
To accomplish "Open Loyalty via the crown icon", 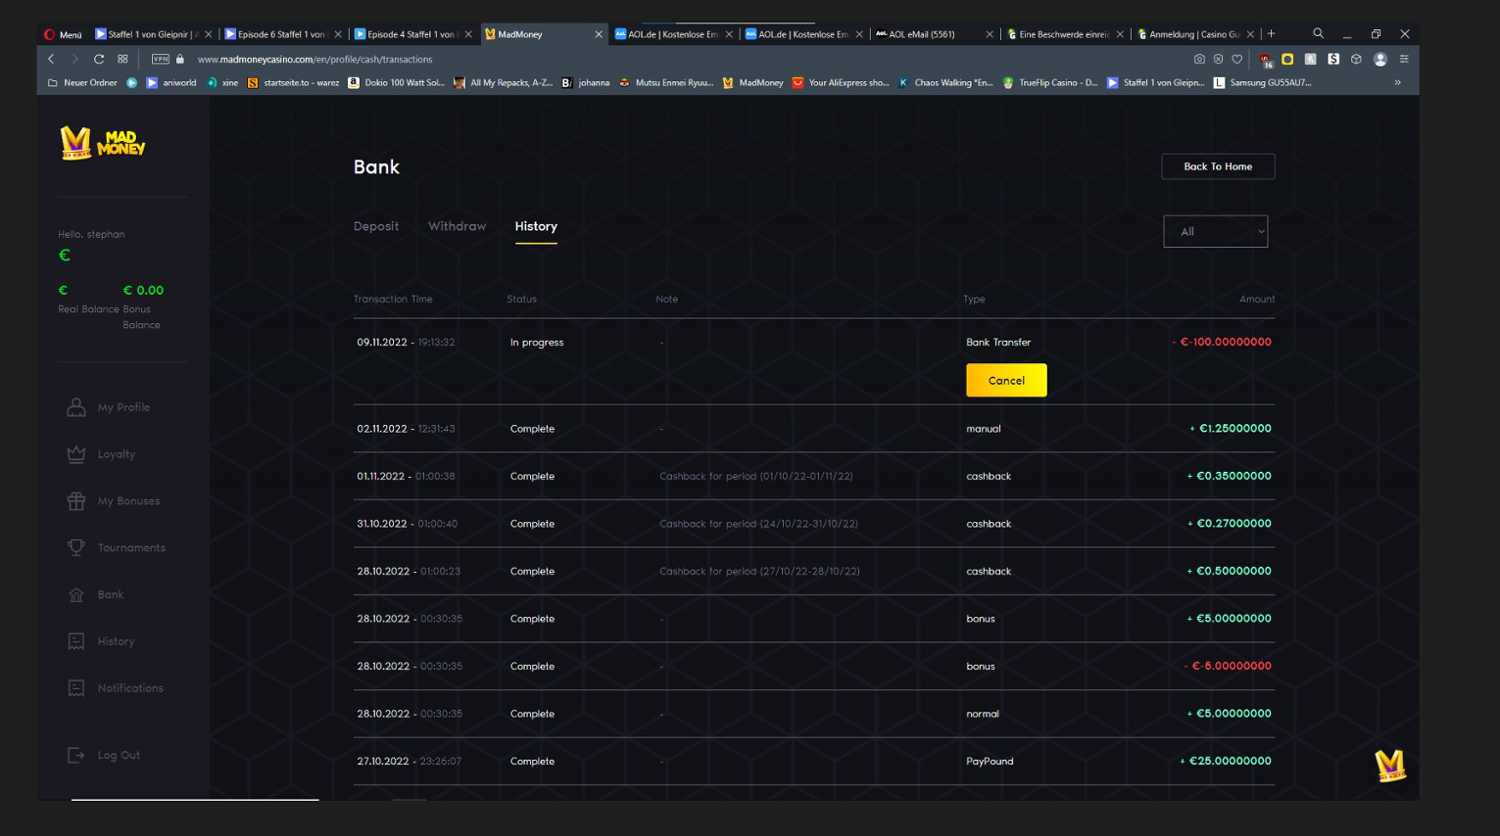I will click(76, 454).
